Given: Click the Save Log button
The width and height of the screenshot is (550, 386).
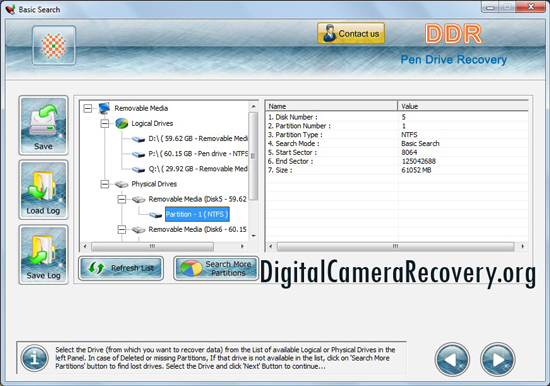Looking at the screenshot, I should [x=43, y=254].
